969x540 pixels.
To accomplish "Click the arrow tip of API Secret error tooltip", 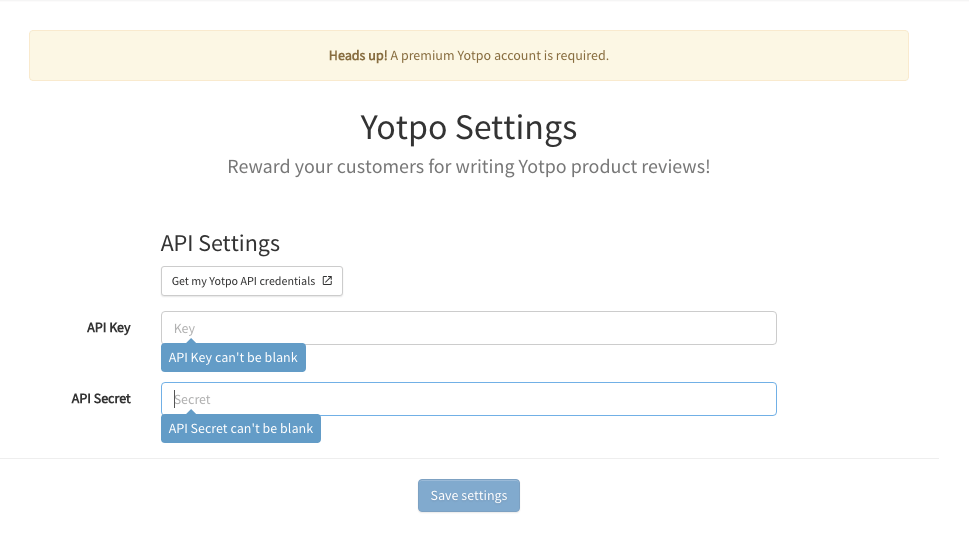I will point(183,415).
